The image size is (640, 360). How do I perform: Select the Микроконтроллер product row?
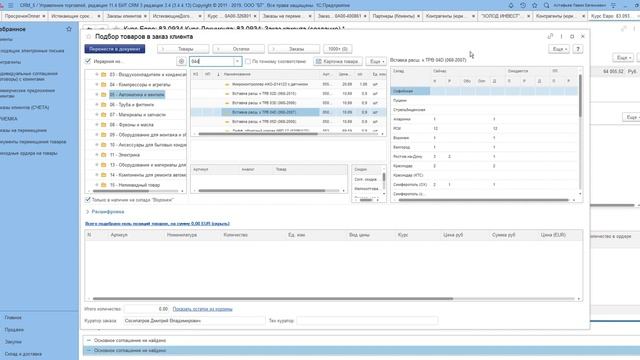tap(288, 84)
